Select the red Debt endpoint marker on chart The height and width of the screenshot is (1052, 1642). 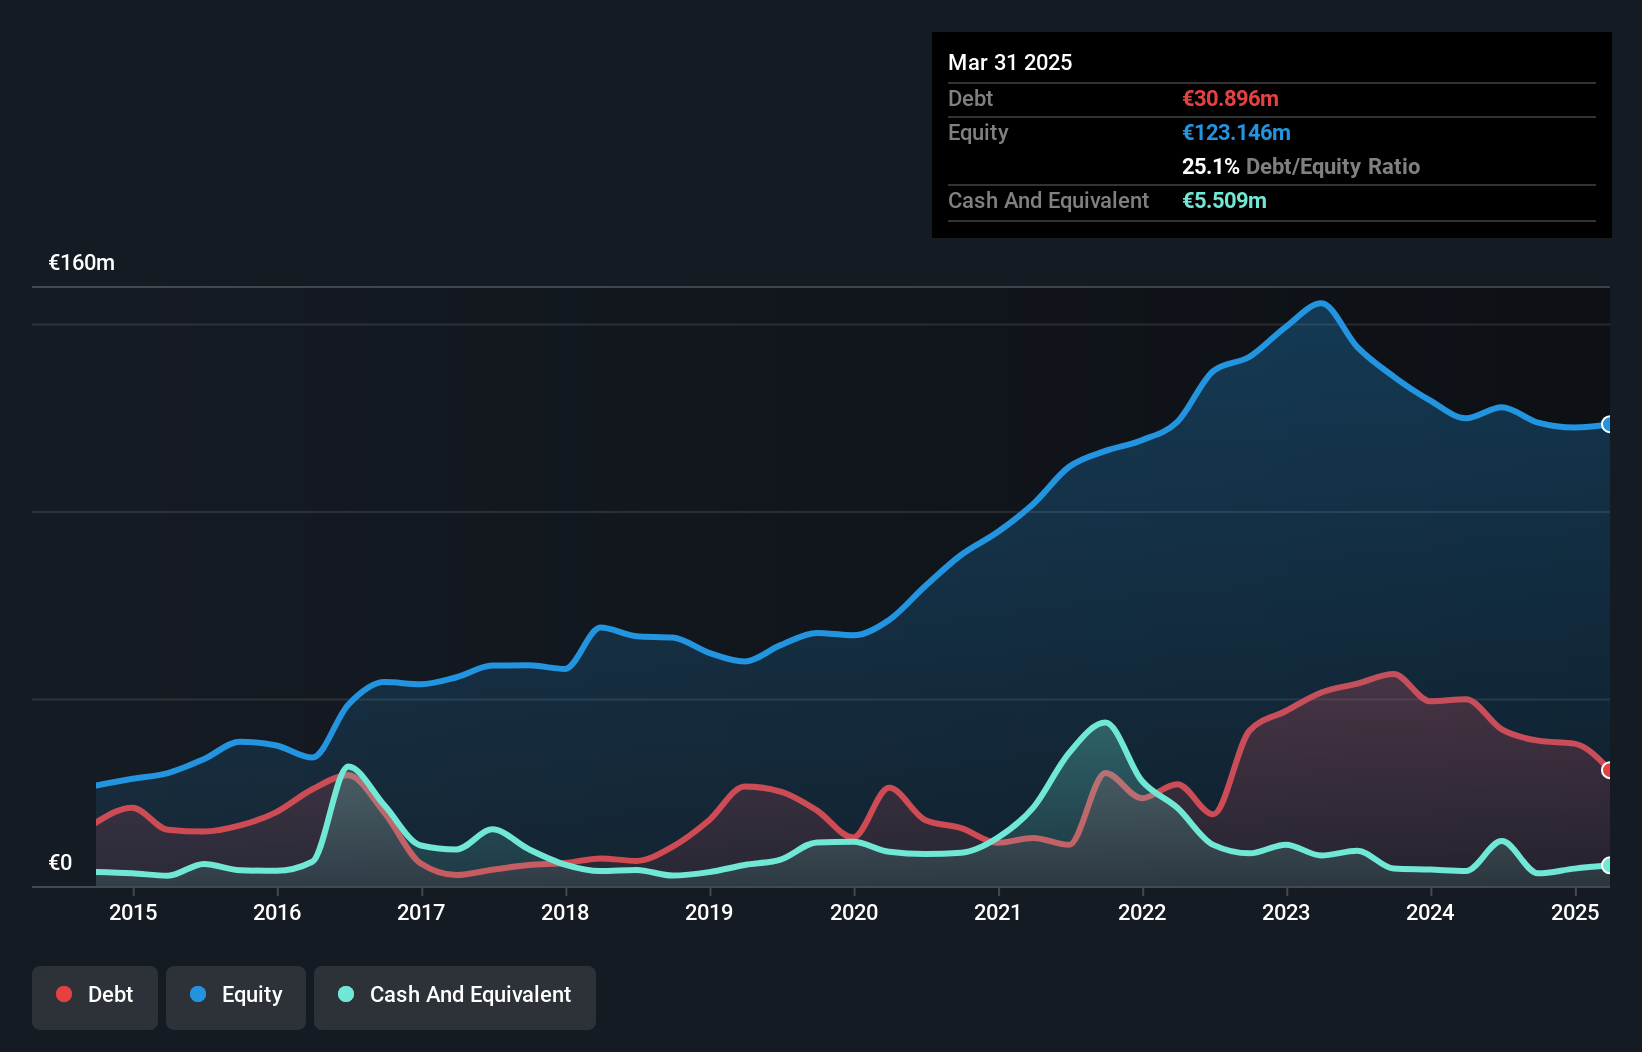(1608, 770)
